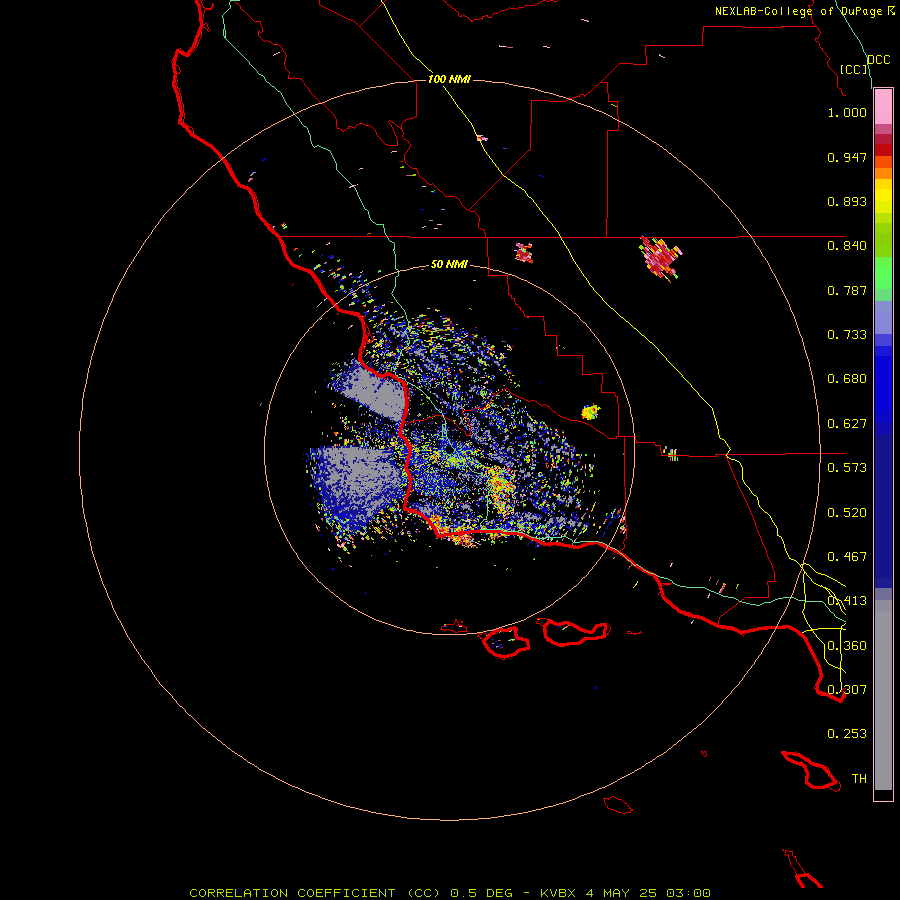Click the light pink top color bar segment
This screenshot has height=900, width=900.
tap(883, 107)
